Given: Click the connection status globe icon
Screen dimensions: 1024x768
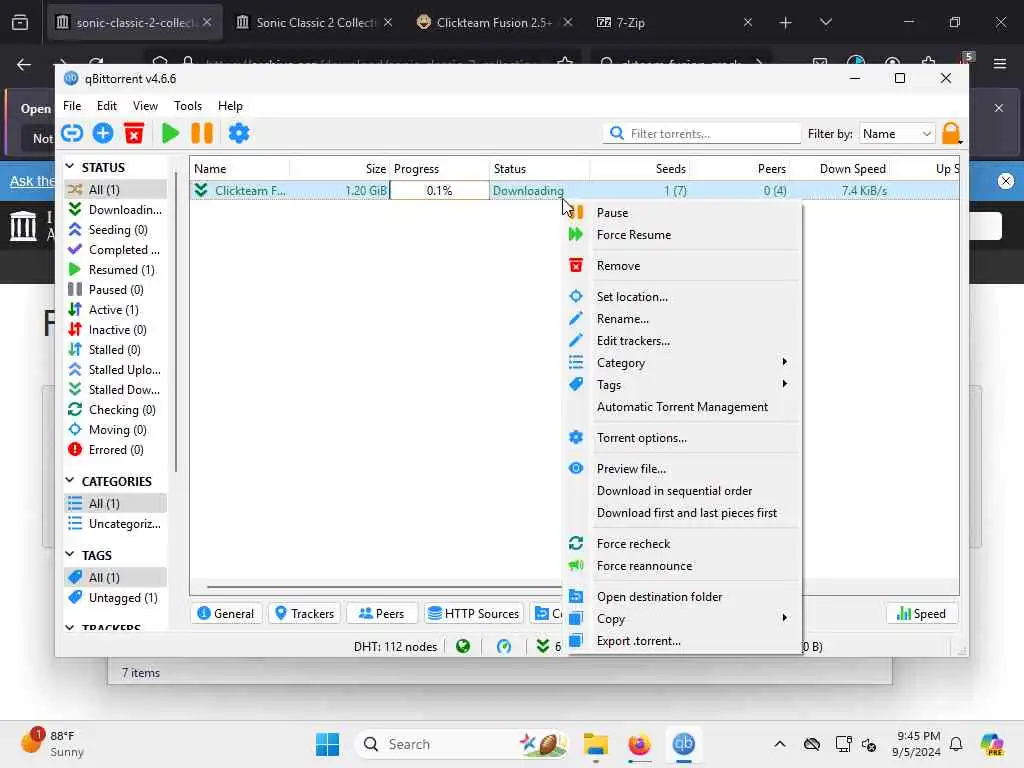Looking at the screenshot, I should 463,647.
